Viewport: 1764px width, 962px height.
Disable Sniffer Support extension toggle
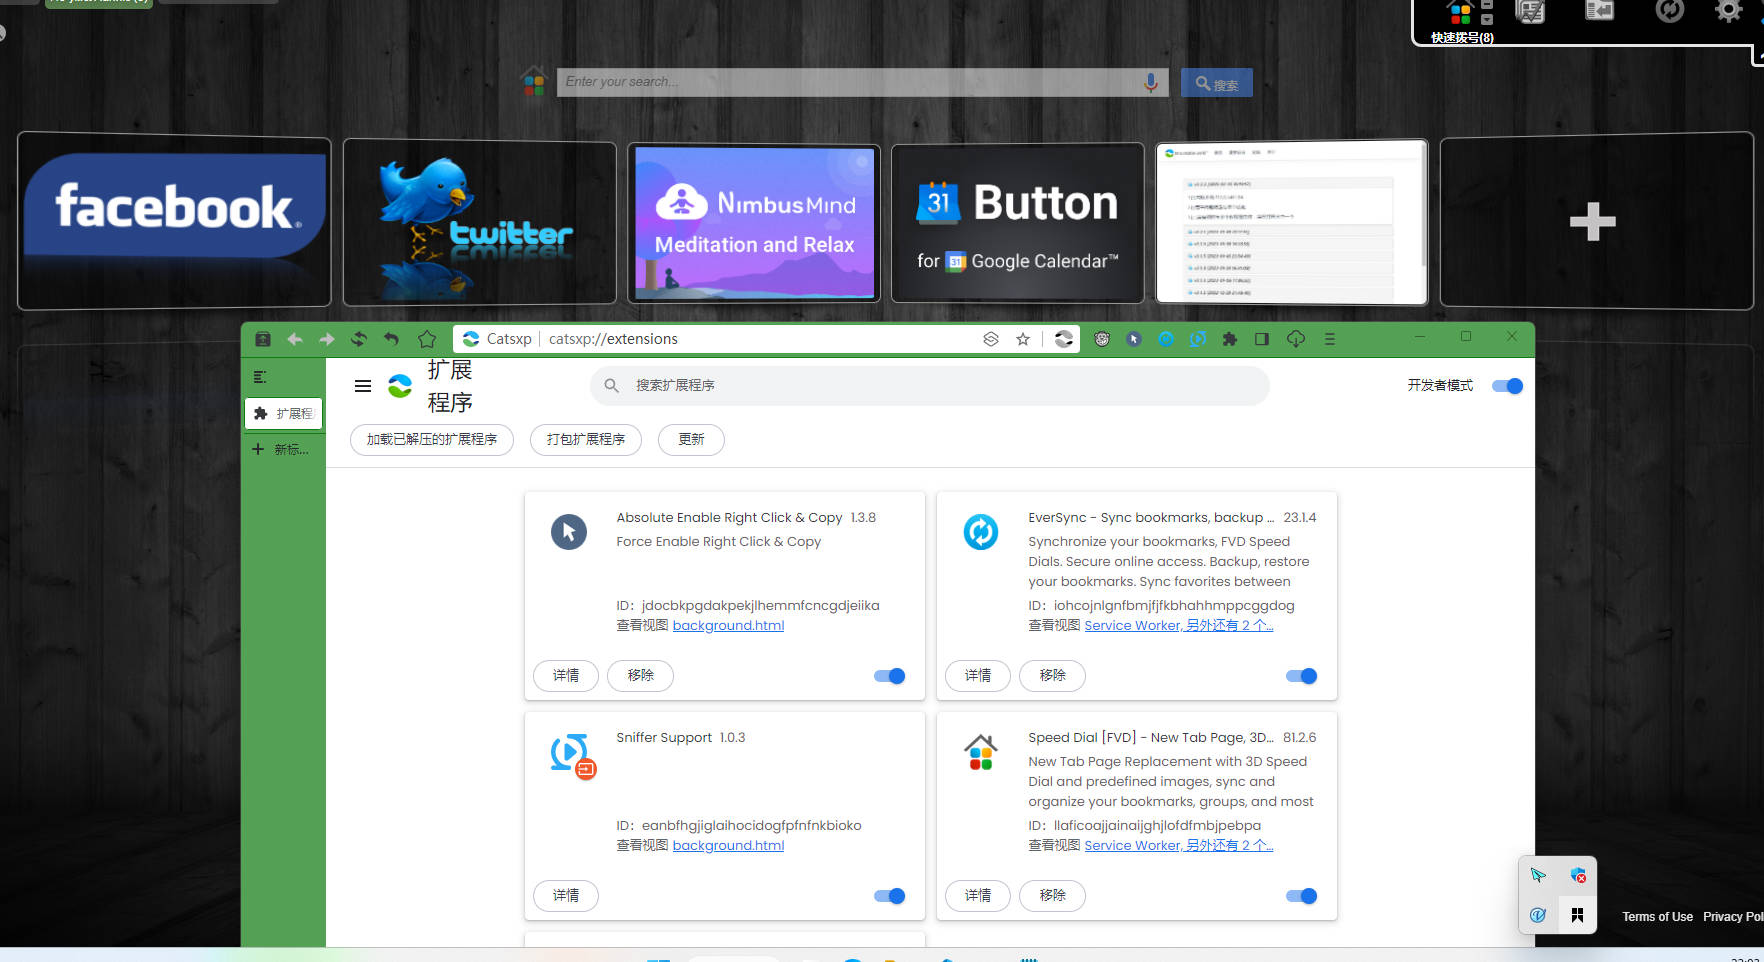point(889,896)
